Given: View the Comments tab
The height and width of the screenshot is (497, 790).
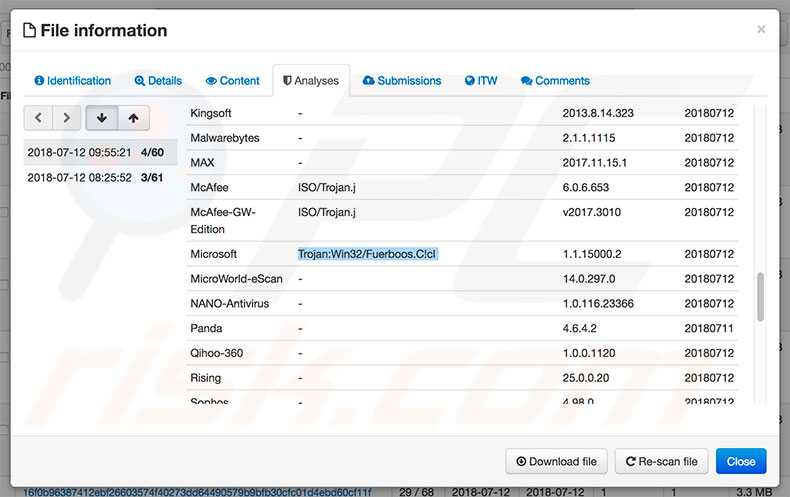Looking at the screenshot, I should point(555,81).
